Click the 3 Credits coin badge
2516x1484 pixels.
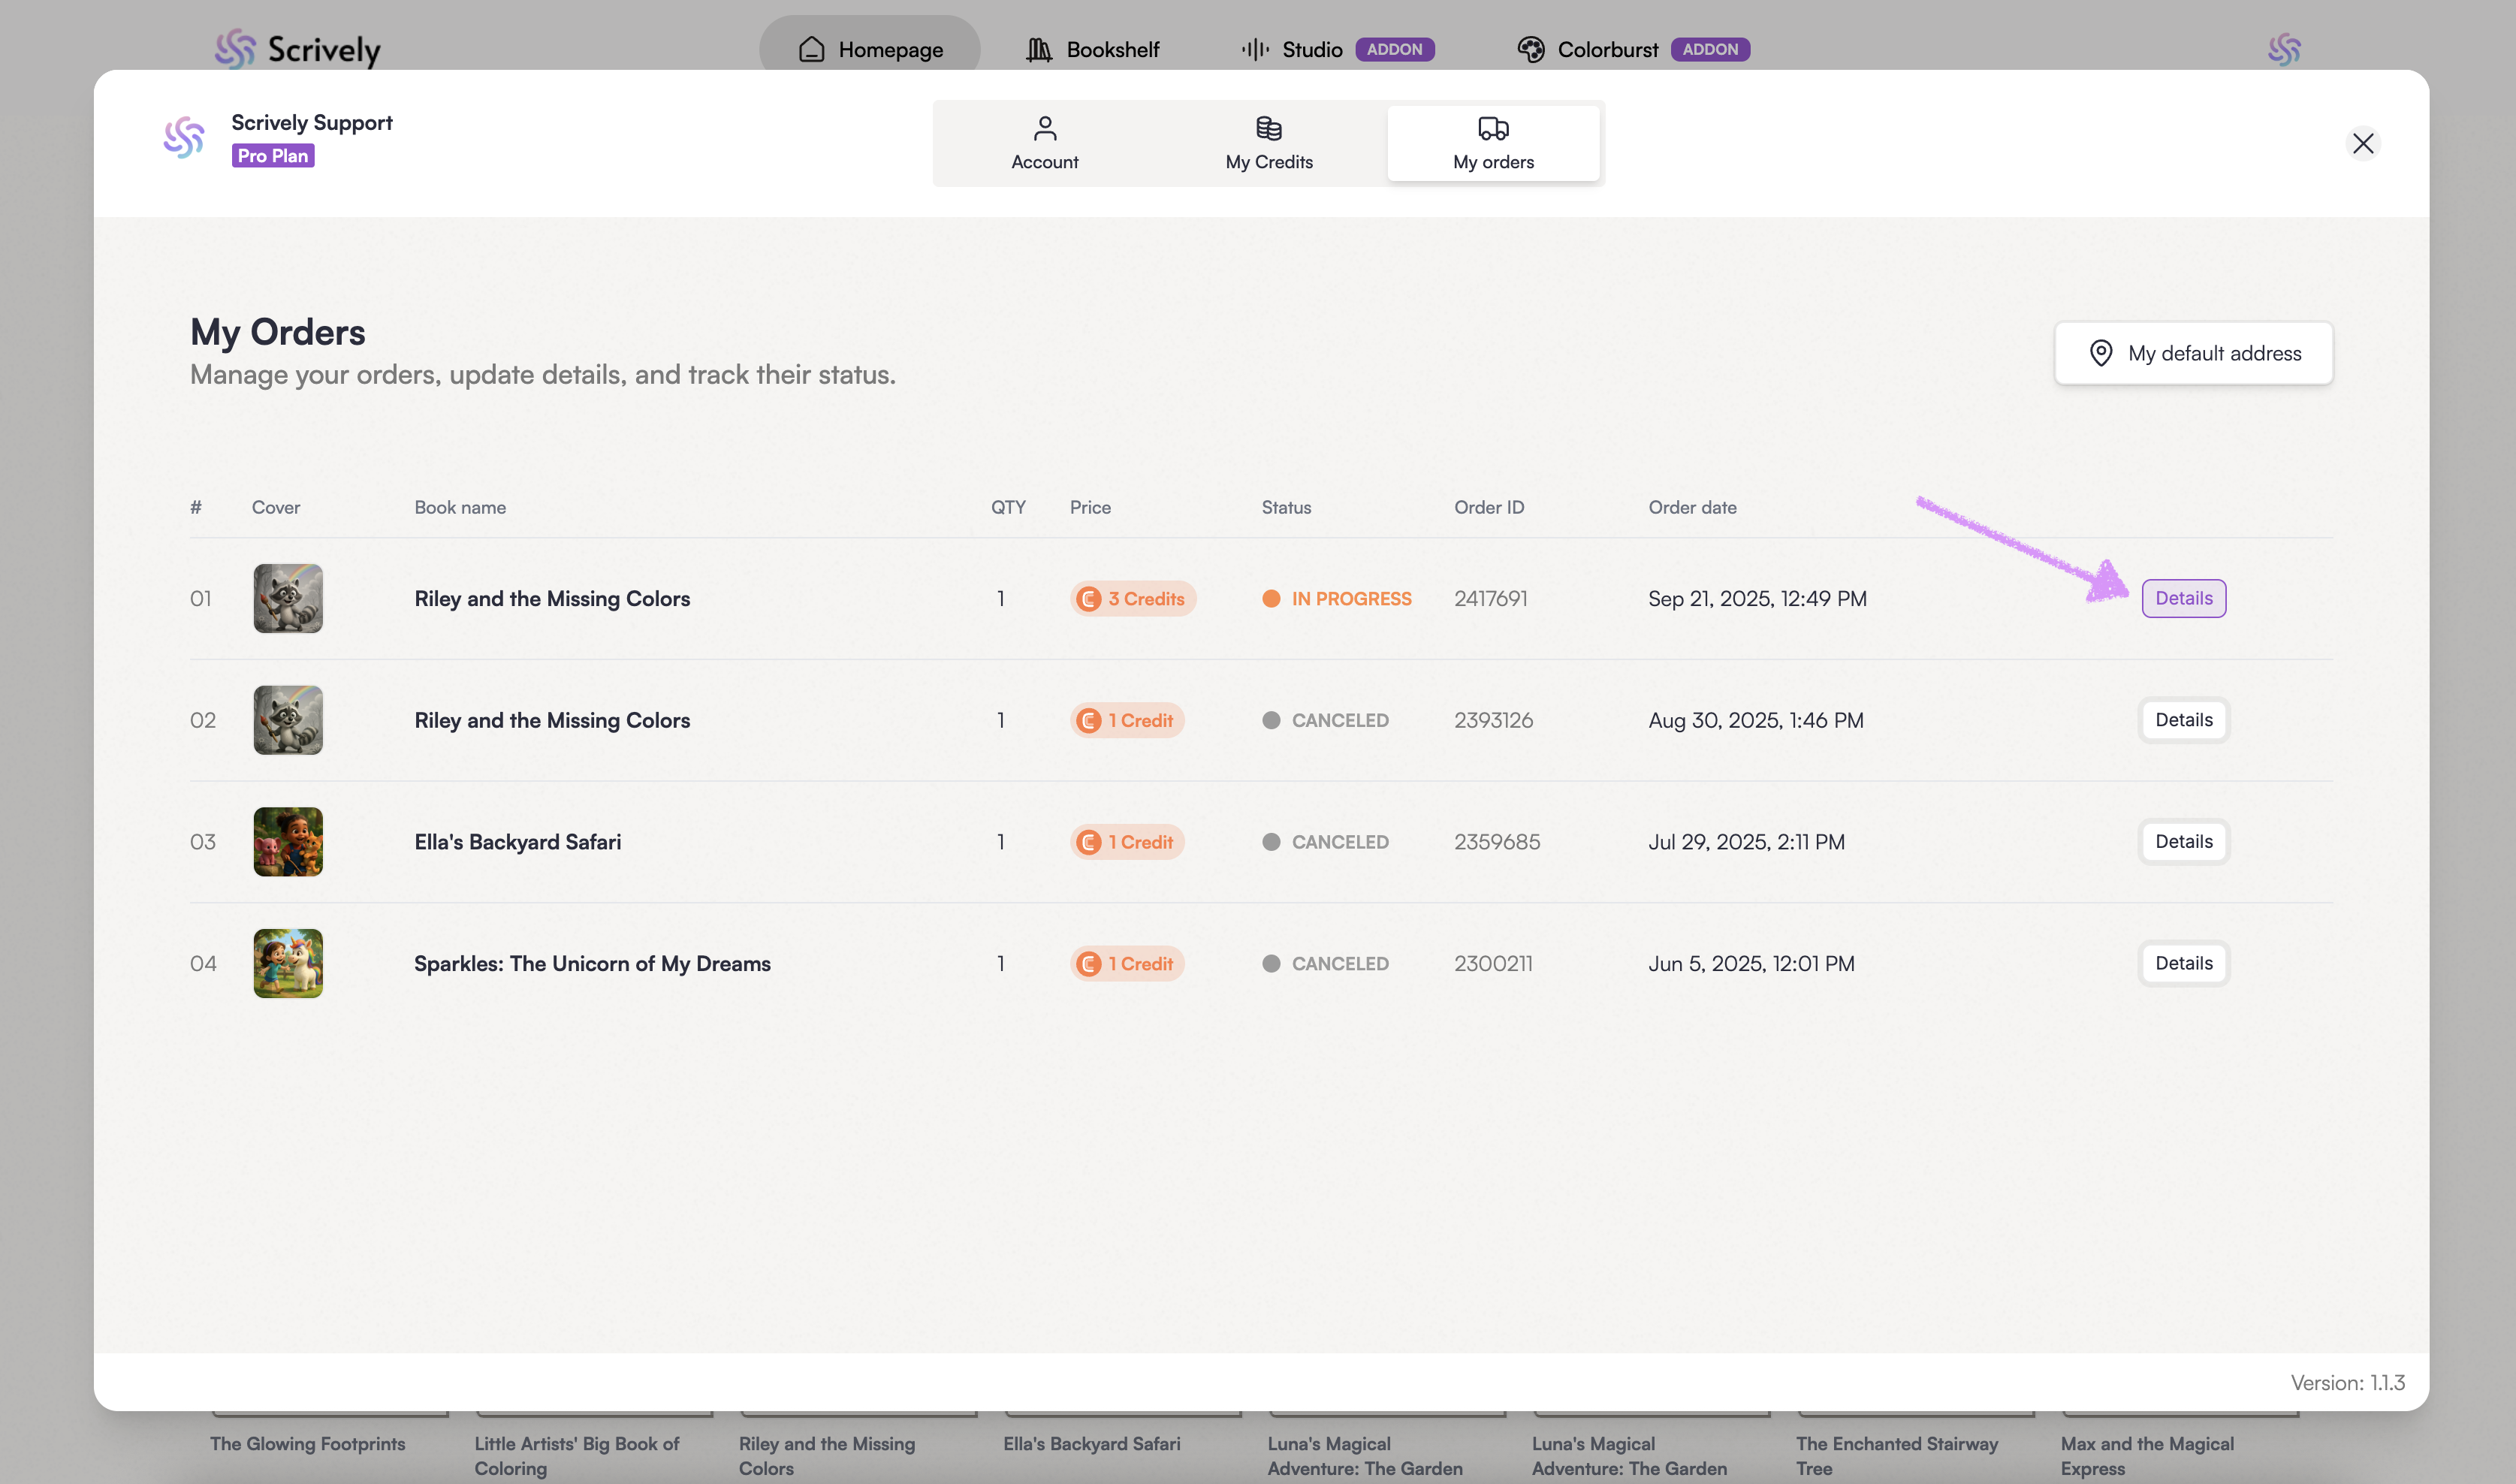[1132, 598]
